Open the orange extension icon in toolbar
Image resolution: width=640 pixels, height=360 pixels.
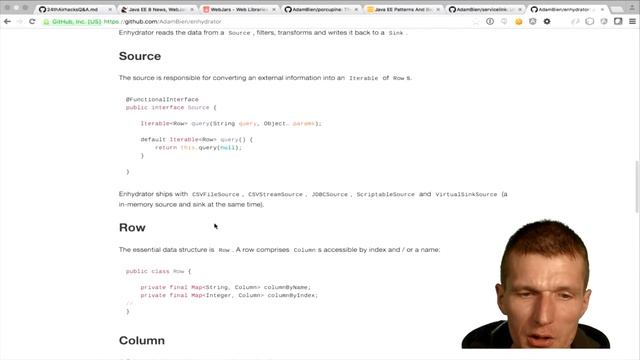point(518,21)
